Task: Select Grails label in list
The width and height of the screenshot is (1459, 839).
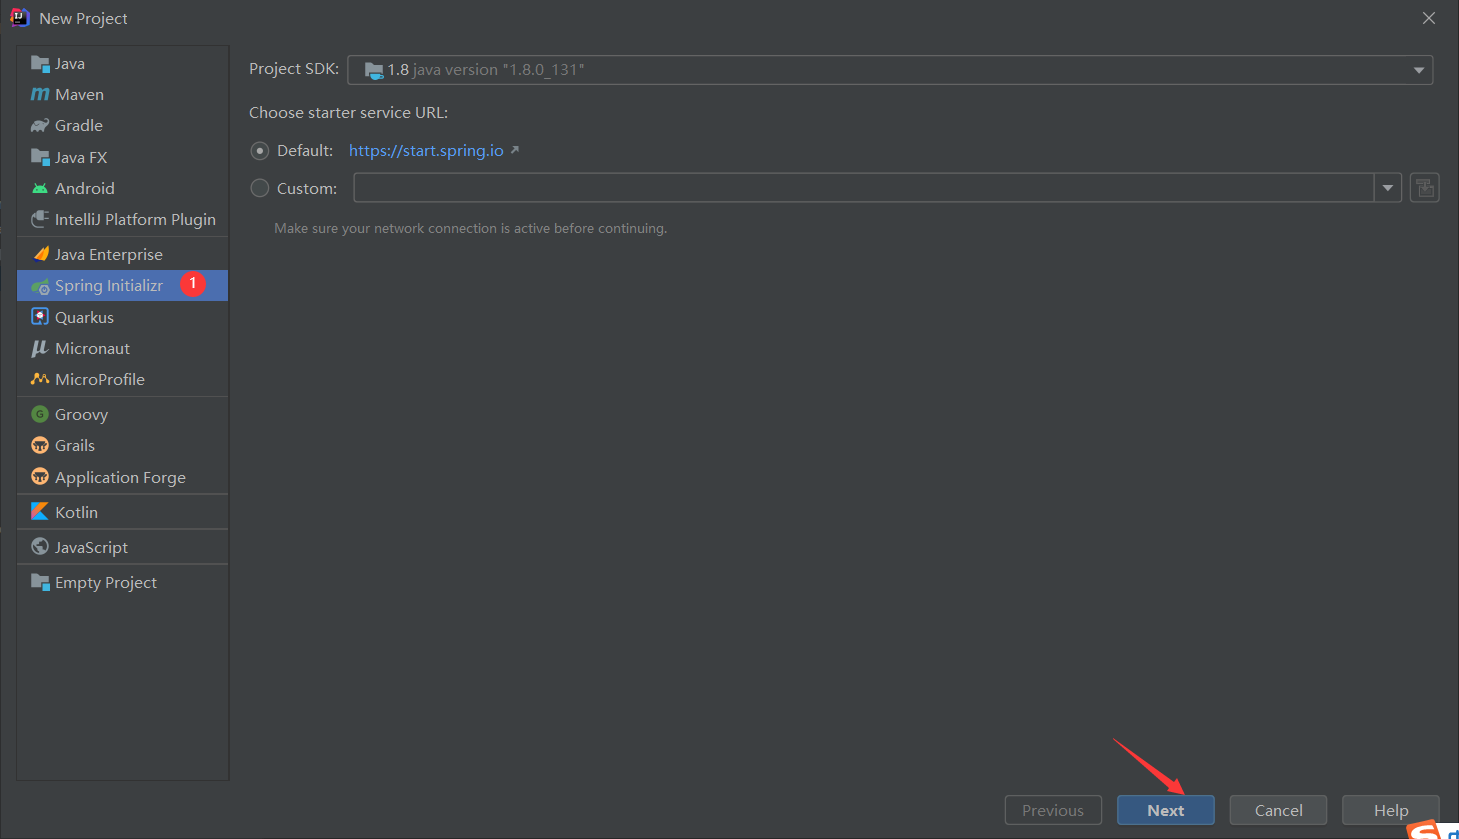Action: (x=75, y=446)
